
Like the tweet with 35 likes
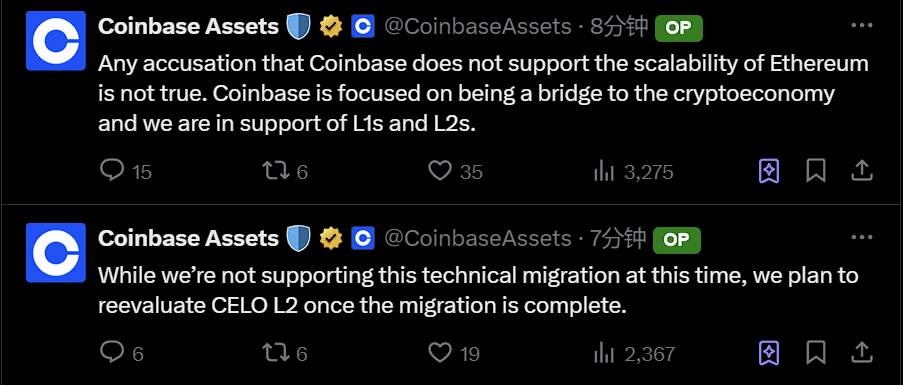(441, 171)
